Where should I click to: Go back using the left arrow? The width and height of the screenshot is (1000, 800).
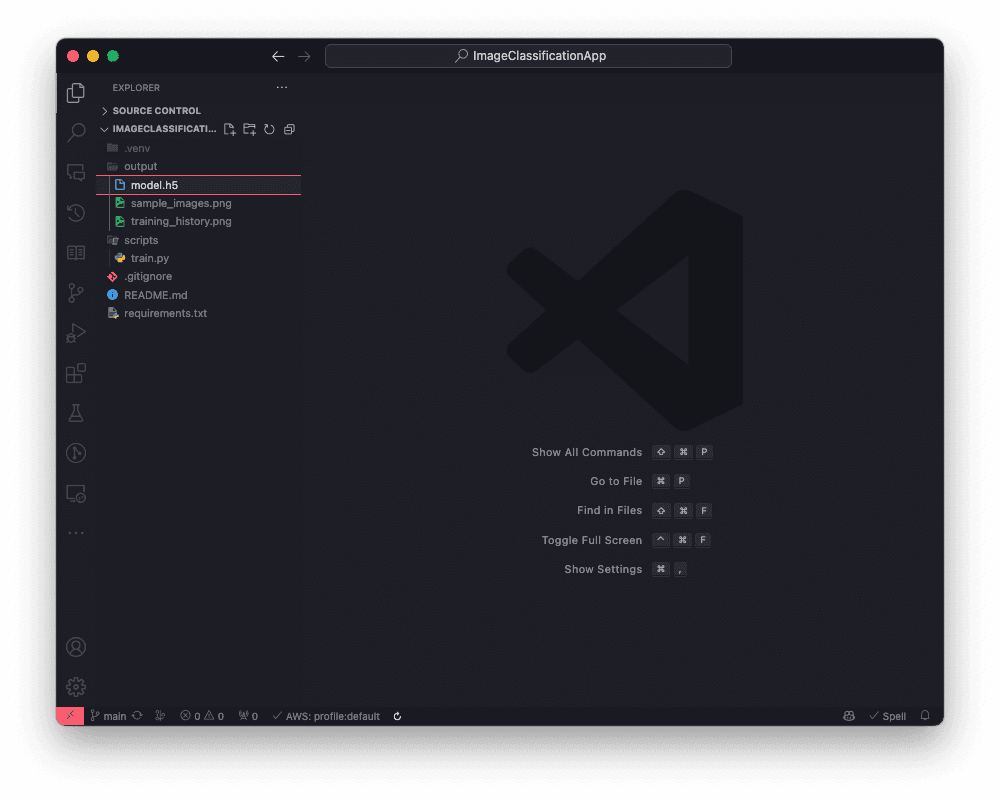(278, 56)
